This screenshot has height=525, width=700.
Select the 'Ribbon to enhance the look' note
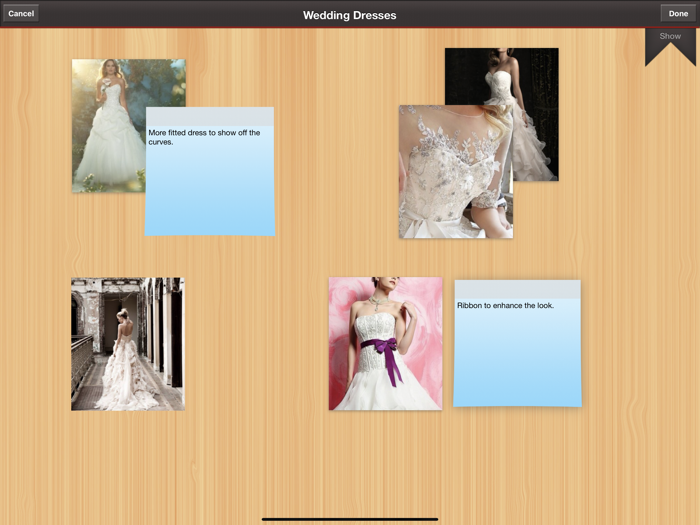(x=517, y=343)
